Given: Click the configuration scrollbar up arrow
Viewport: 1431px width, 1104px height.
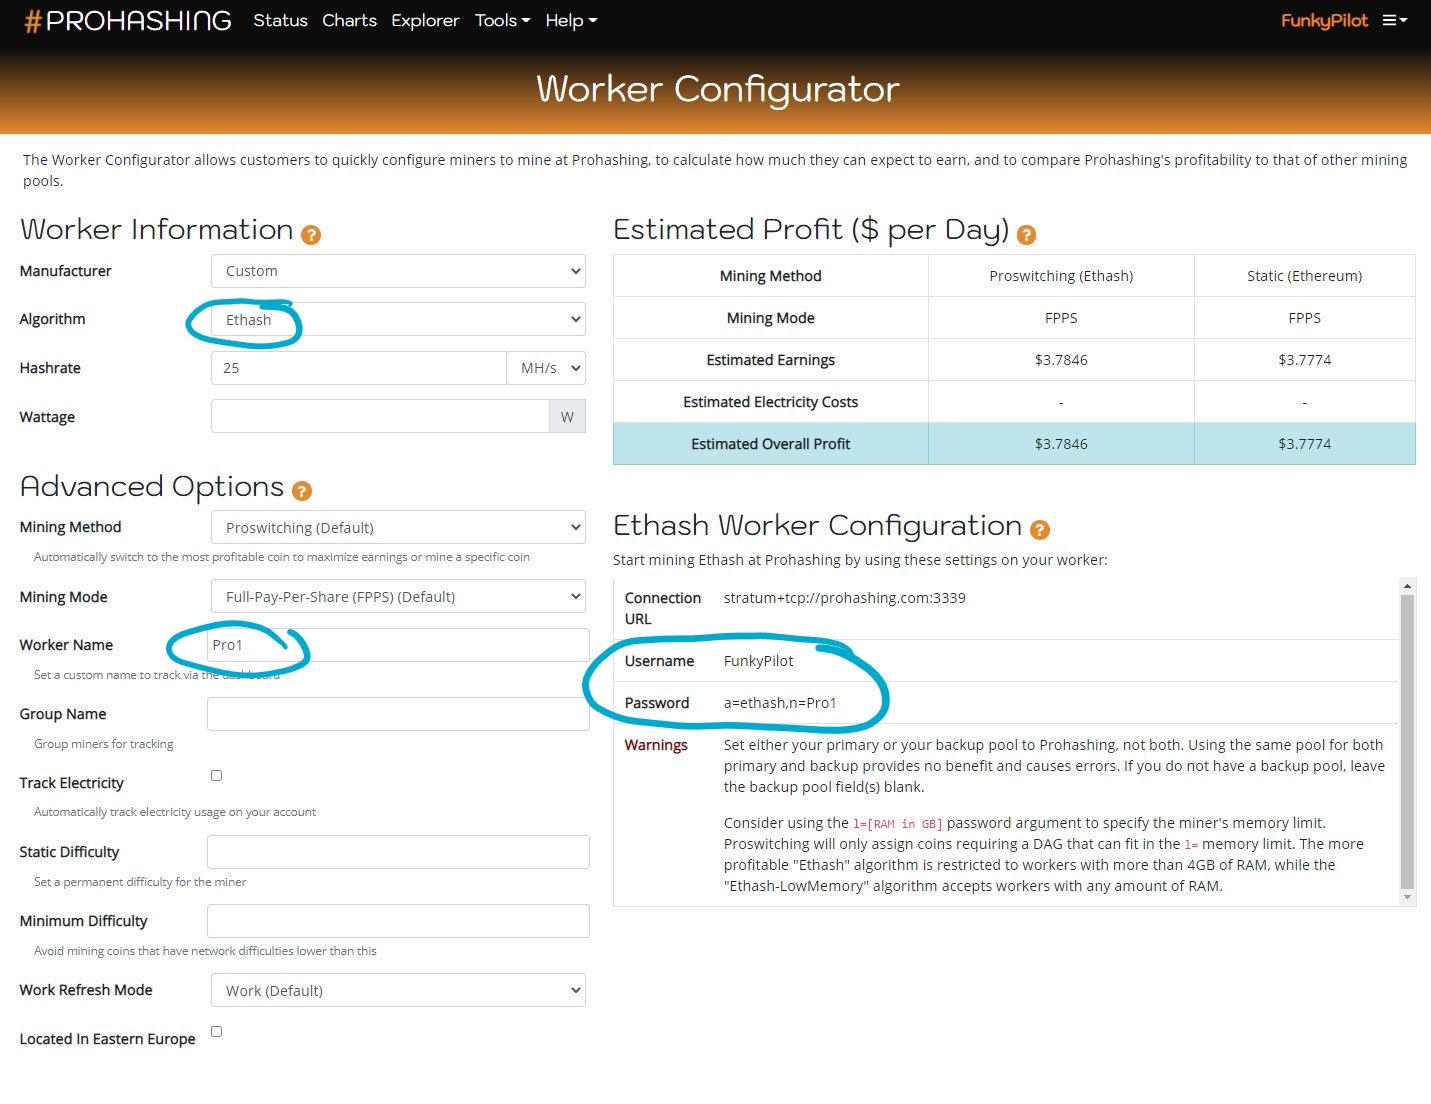Looking at the screenshot, I should tap(1407, 586).
